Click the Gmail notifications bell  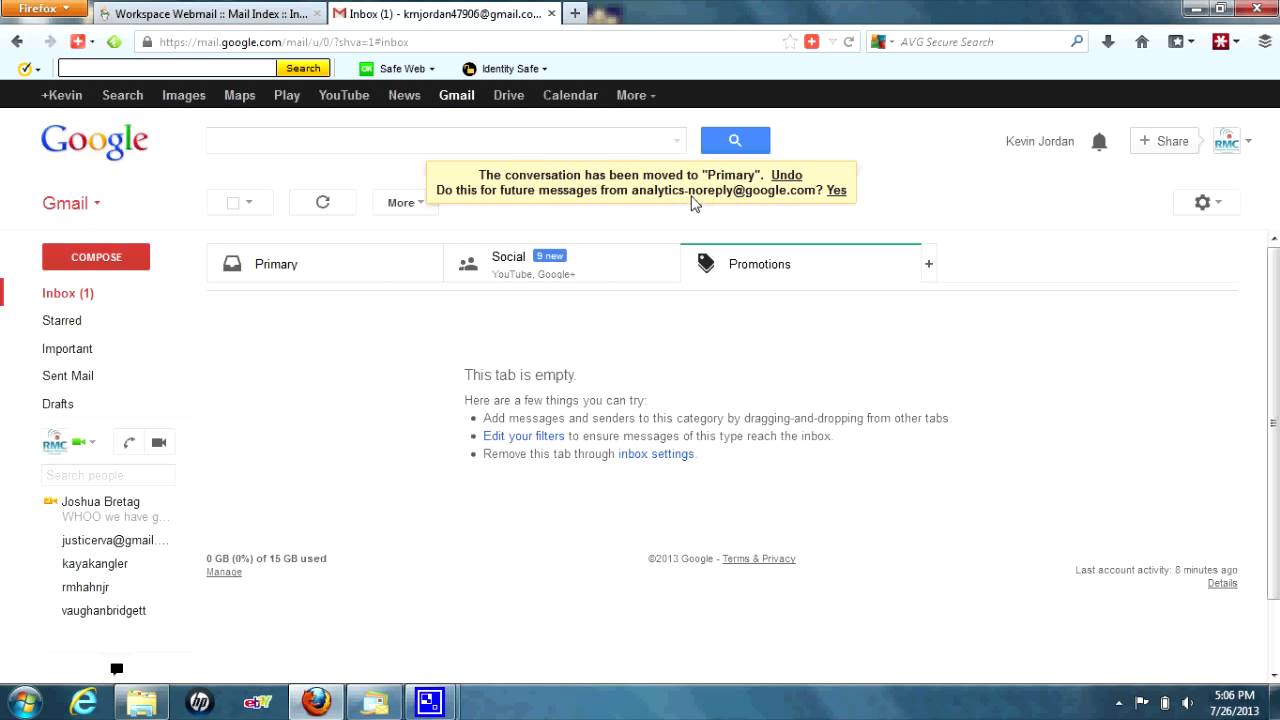[x=1099, y=142]
